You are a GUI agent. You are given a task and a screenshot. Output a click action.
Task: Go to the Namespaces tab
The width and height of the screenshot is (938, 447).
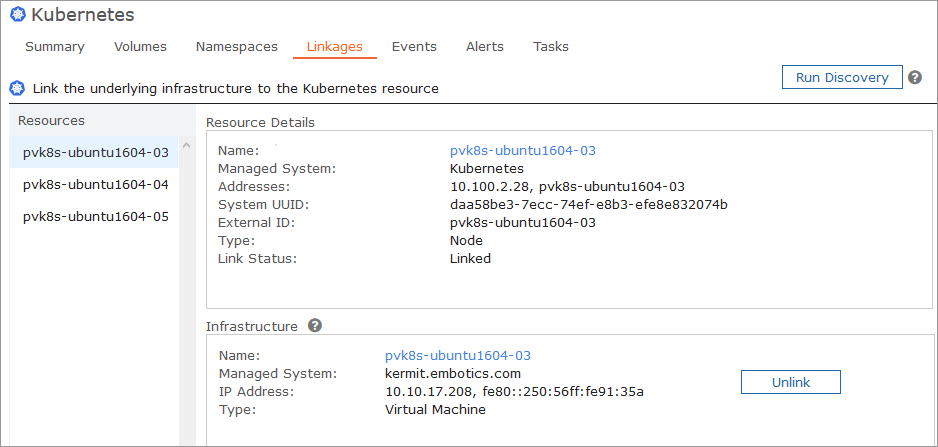236,47
